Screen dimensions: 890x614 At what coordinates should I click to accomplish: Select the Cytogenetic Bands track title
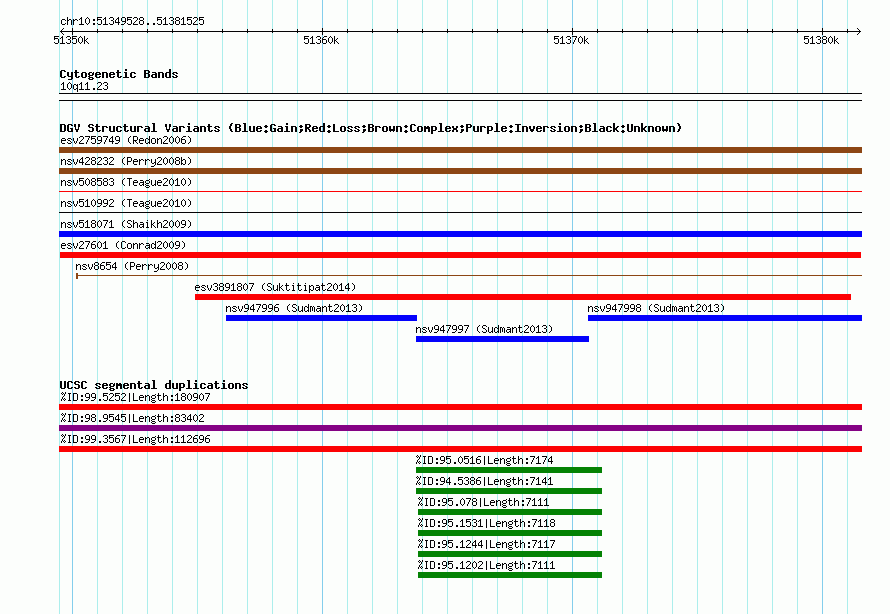pyautogui.click(x=119, y=74)
